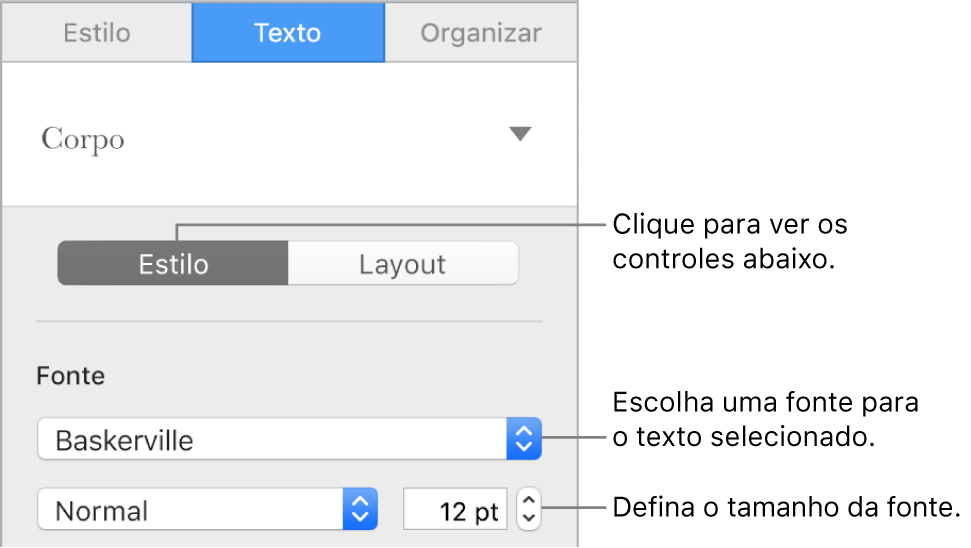The height and width of the screenshot is (548, 971).
Task: Click the Corpo paragraph style name
Action: click(83, 139)
